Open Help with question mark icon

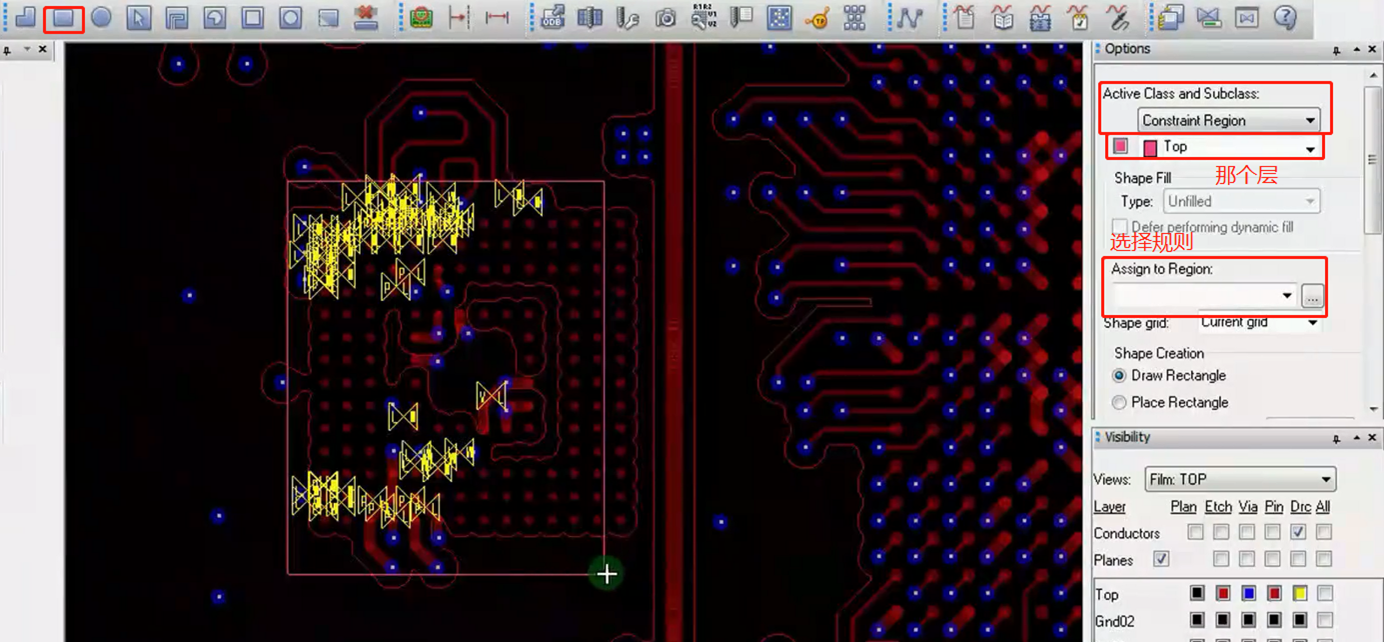(1285, 18)
